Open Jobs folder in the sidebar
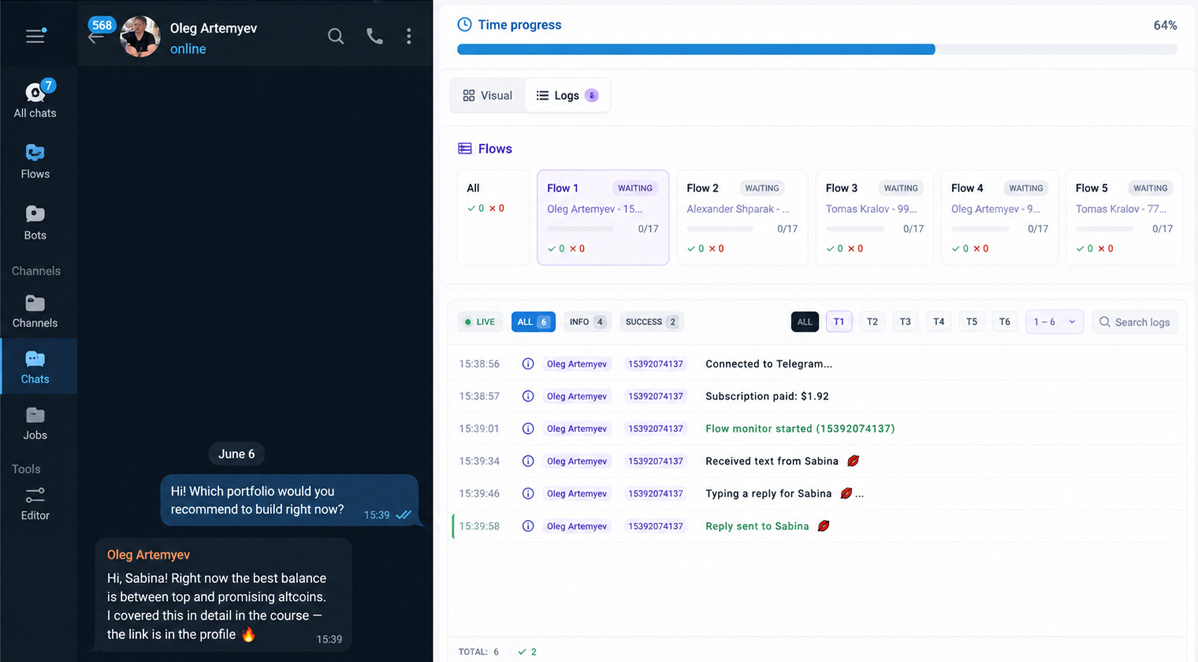Screen dimensions: 1198x662 point(35,423)
